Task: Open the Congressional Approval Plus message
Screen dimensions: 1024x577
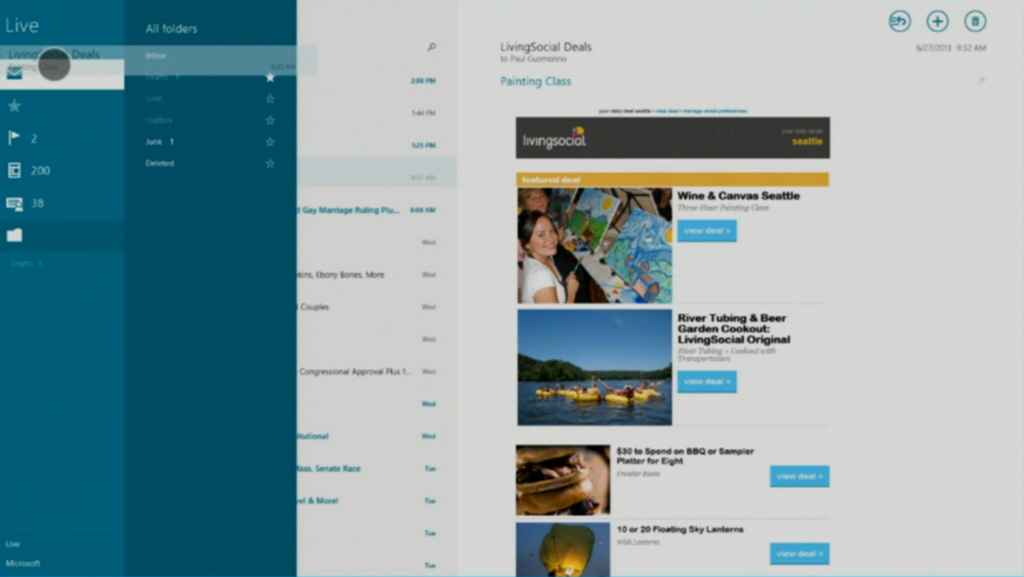Action: 377,371
